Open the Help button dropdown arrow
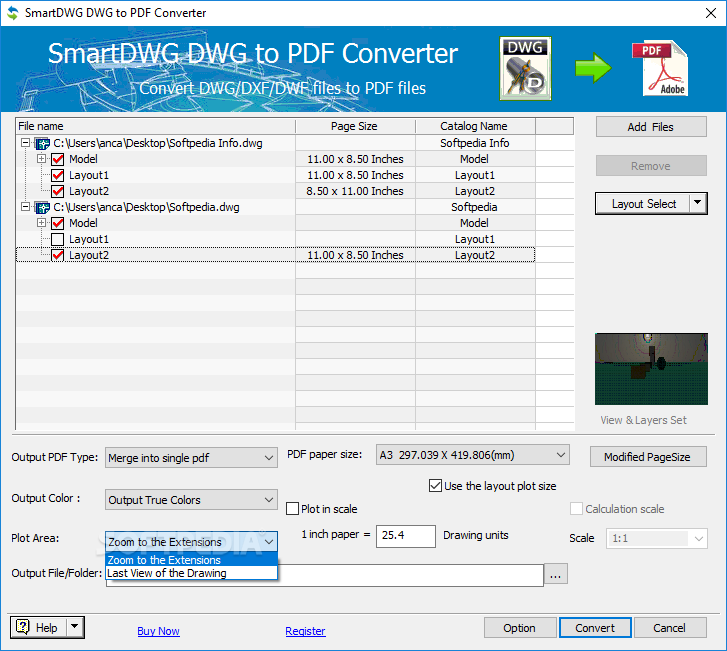Image resolution: width=727 pixels, height=651 pixels. tap(75, 627)
